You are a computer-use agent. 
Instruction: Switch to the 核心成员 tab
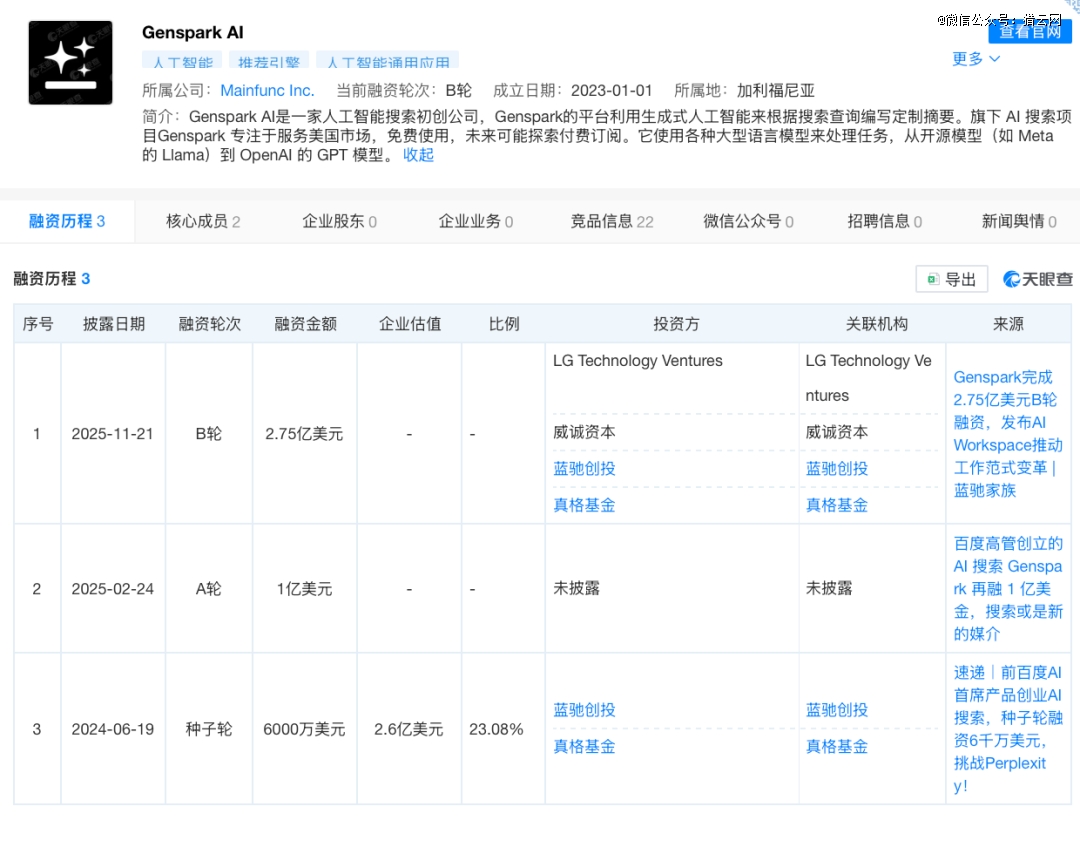[201, 221]
